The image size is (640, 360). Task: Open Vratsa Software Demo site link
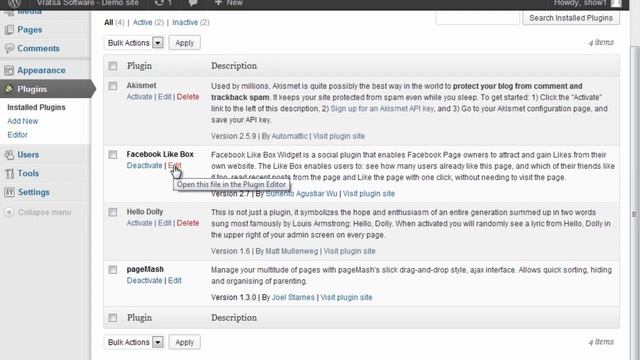(87, 3)
